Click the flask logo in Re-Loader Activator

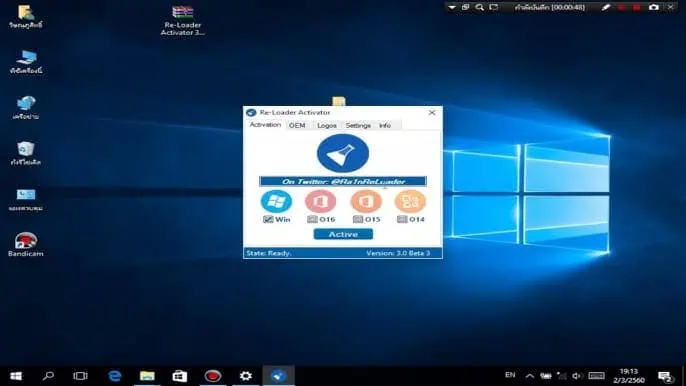(343, 153)
